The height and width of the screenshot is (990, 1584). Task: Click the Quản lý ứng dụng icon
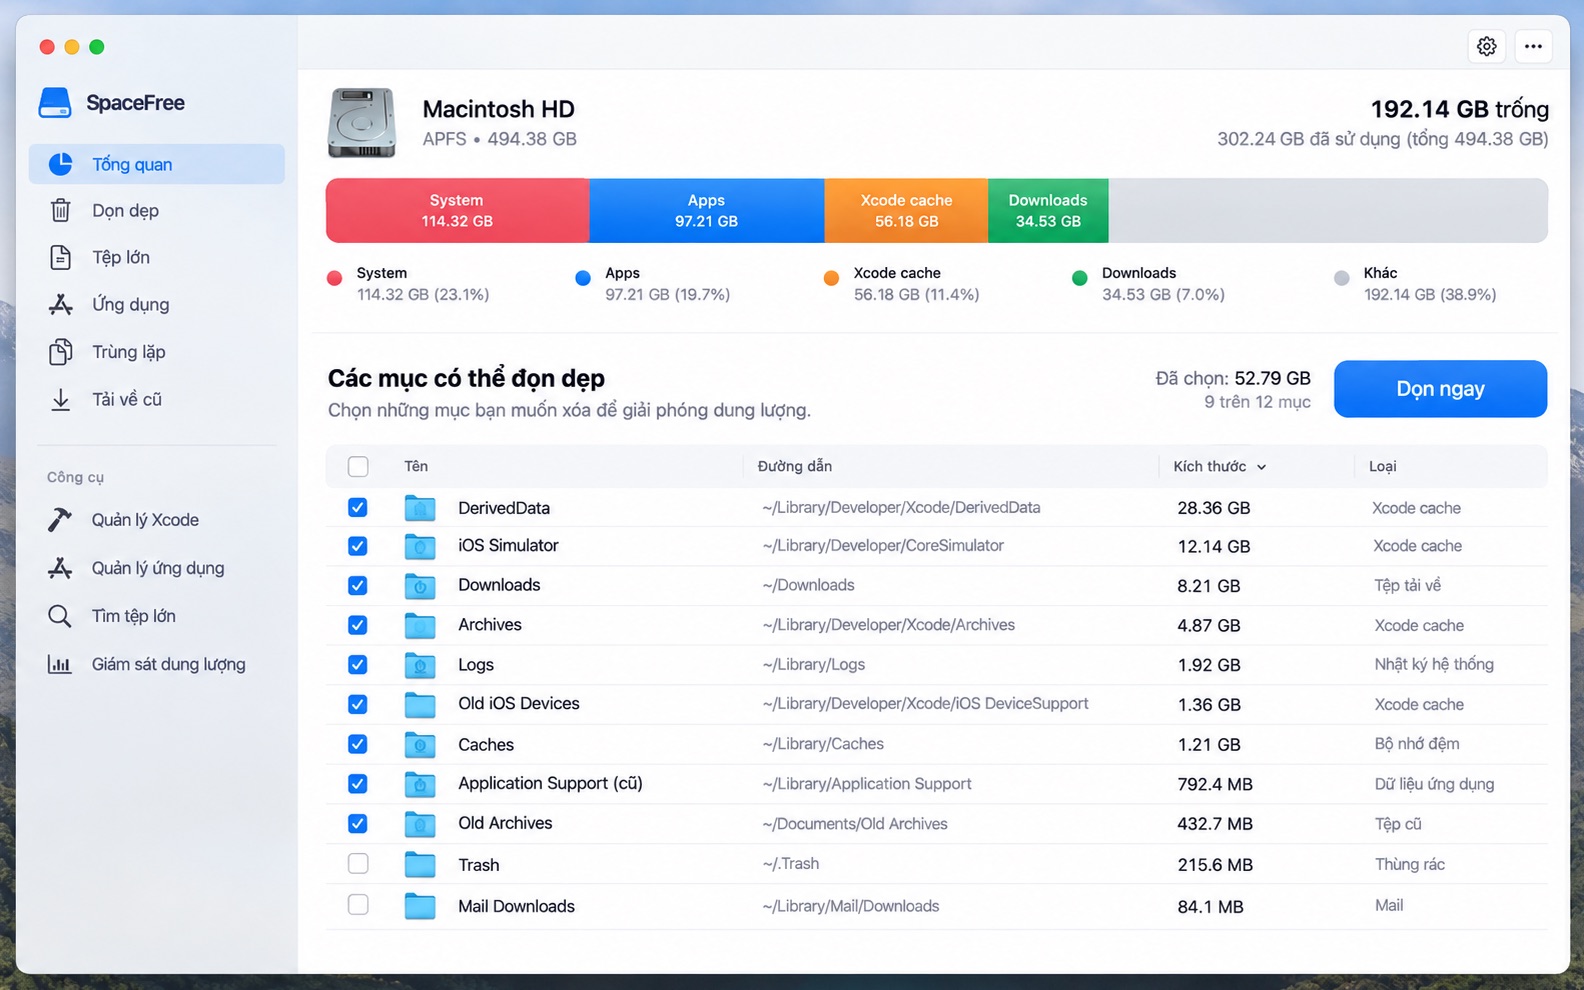[x=60, y=568]
